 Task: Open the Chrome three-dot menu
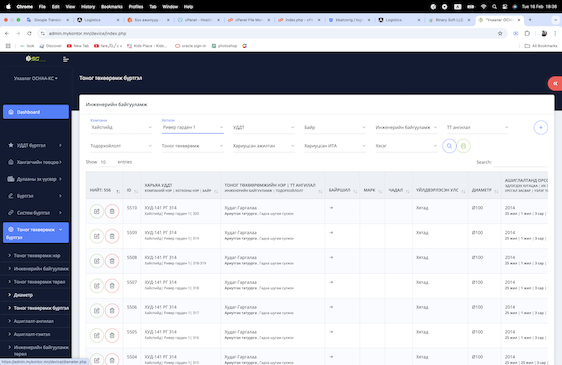555,33
